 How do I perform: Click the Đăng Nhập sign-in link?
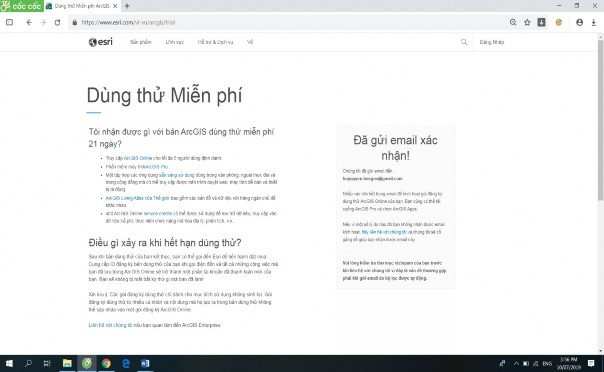click(492, 42)
